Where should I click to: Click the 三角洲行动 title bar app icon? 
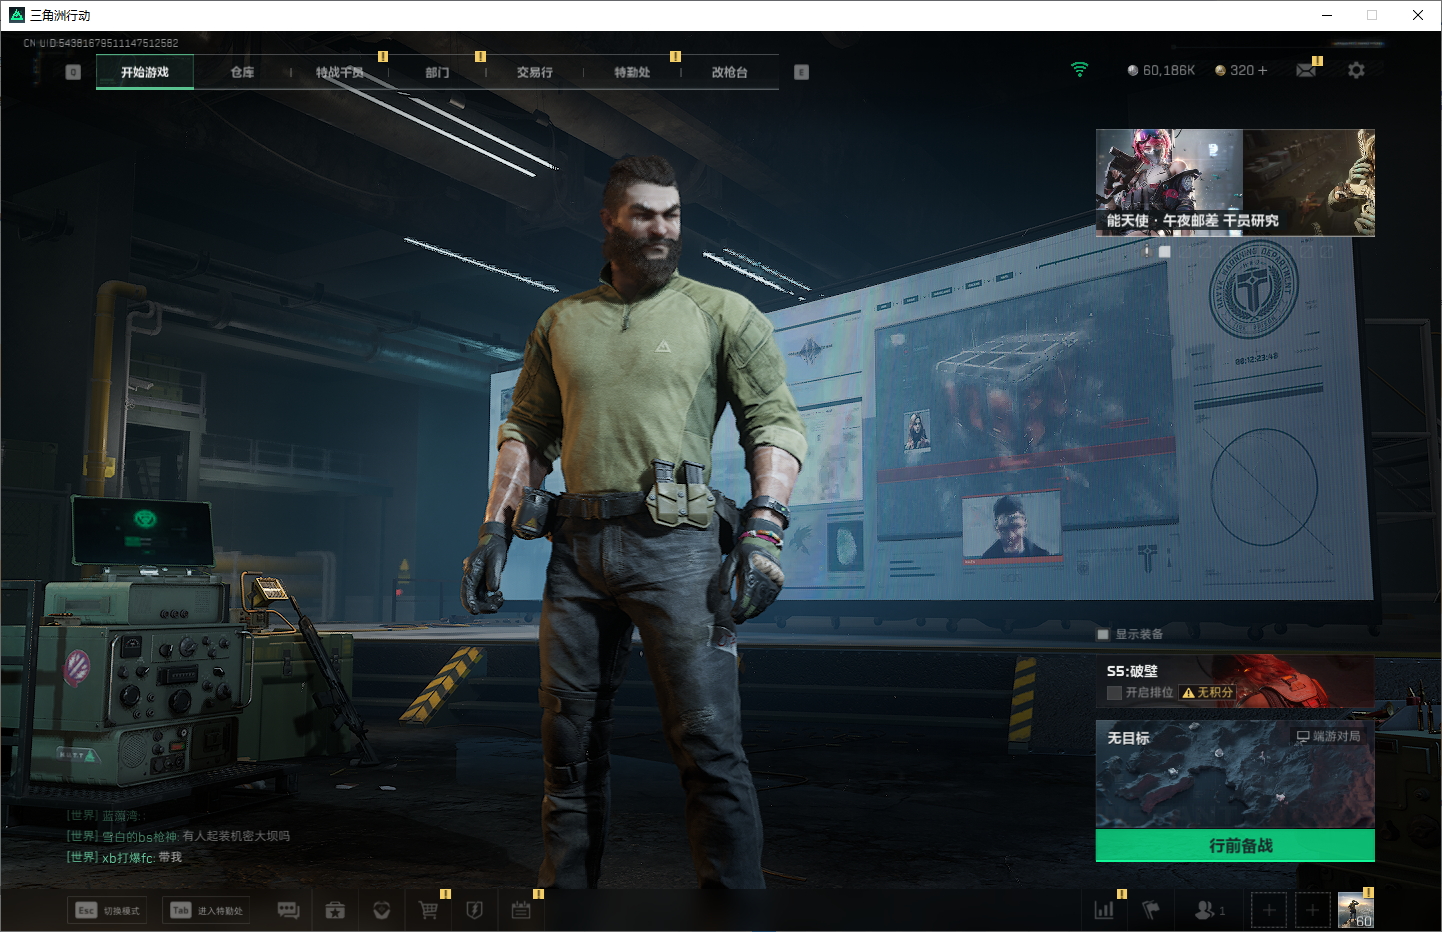click(x=17, y=15)
